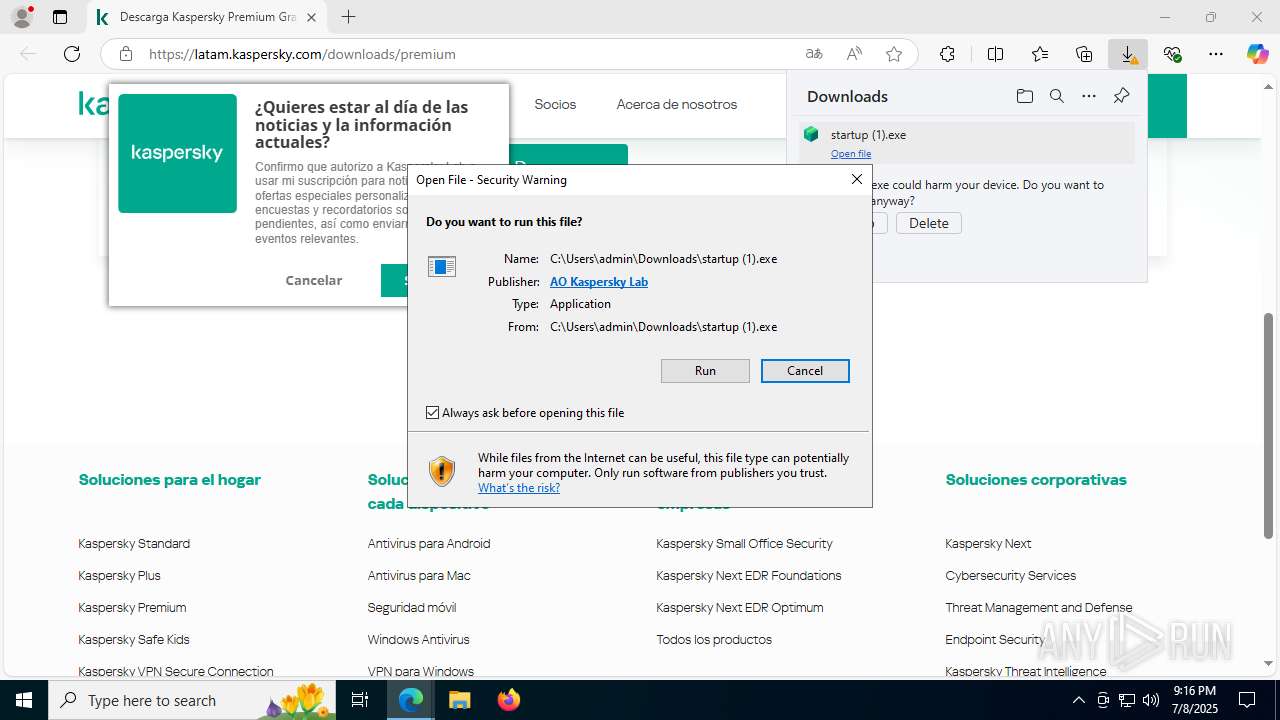Close the Descarga Kaspersky Premium tab
This screenshot has width=1280, height=720.
(x=311, y=17)
